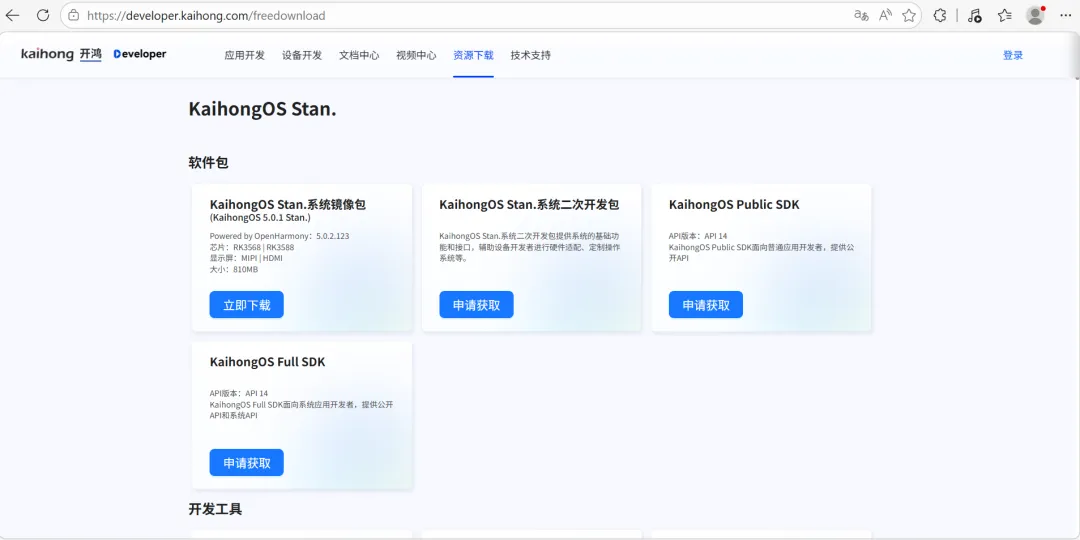This screenshot has width=1080, height=540.
Task: Open the 设备开发 menu
Action: pyautogui.click(x=302, y=56)
